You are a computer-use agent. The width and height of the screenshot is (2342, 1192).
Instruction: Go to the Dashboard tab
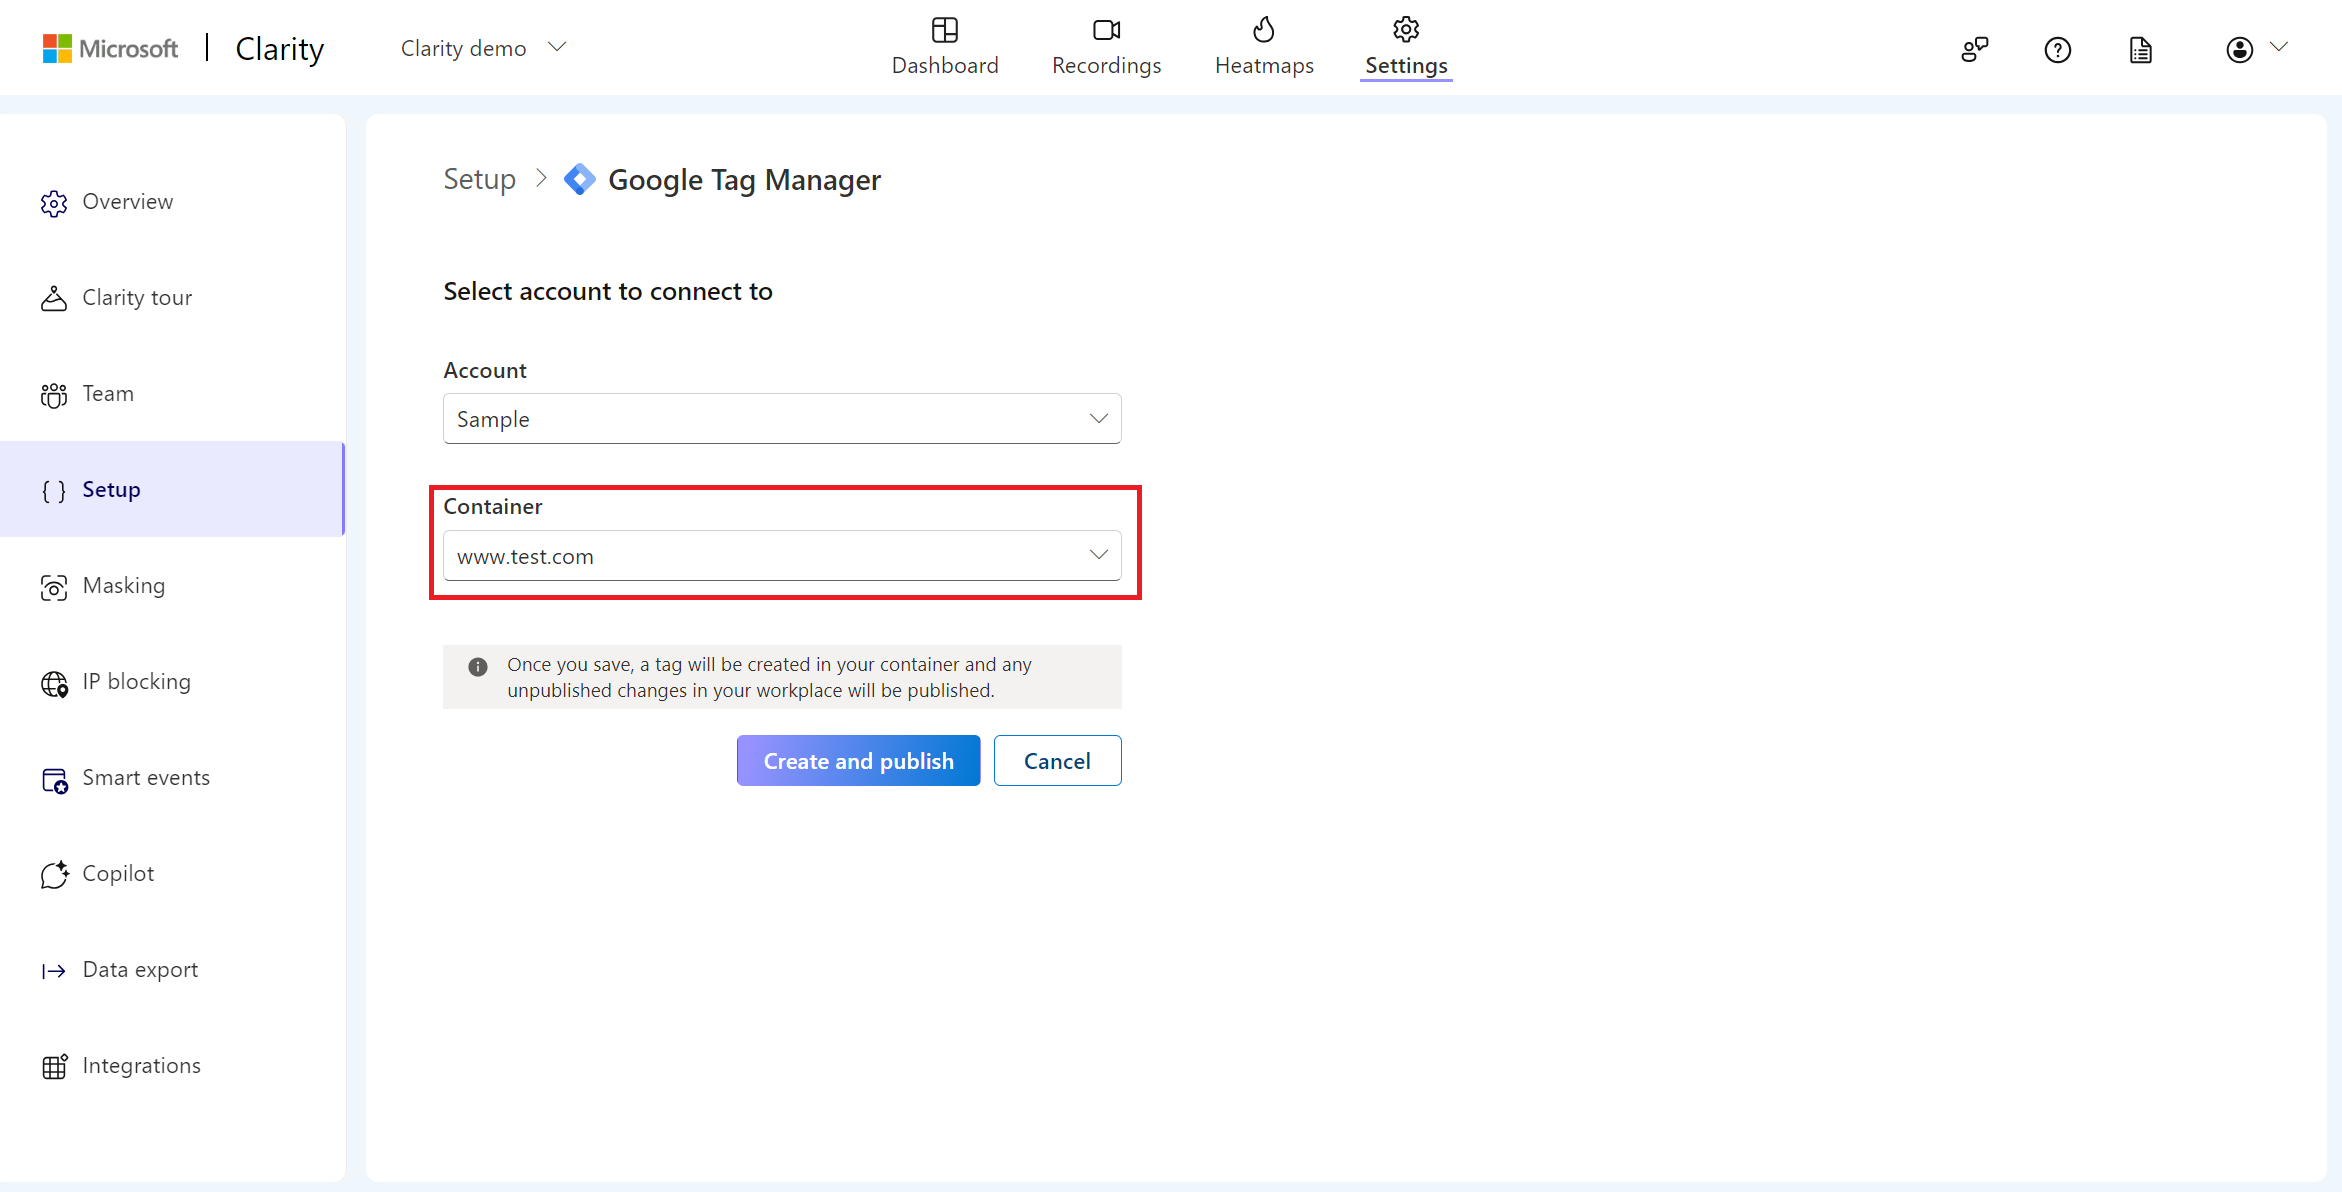point(945,47)
